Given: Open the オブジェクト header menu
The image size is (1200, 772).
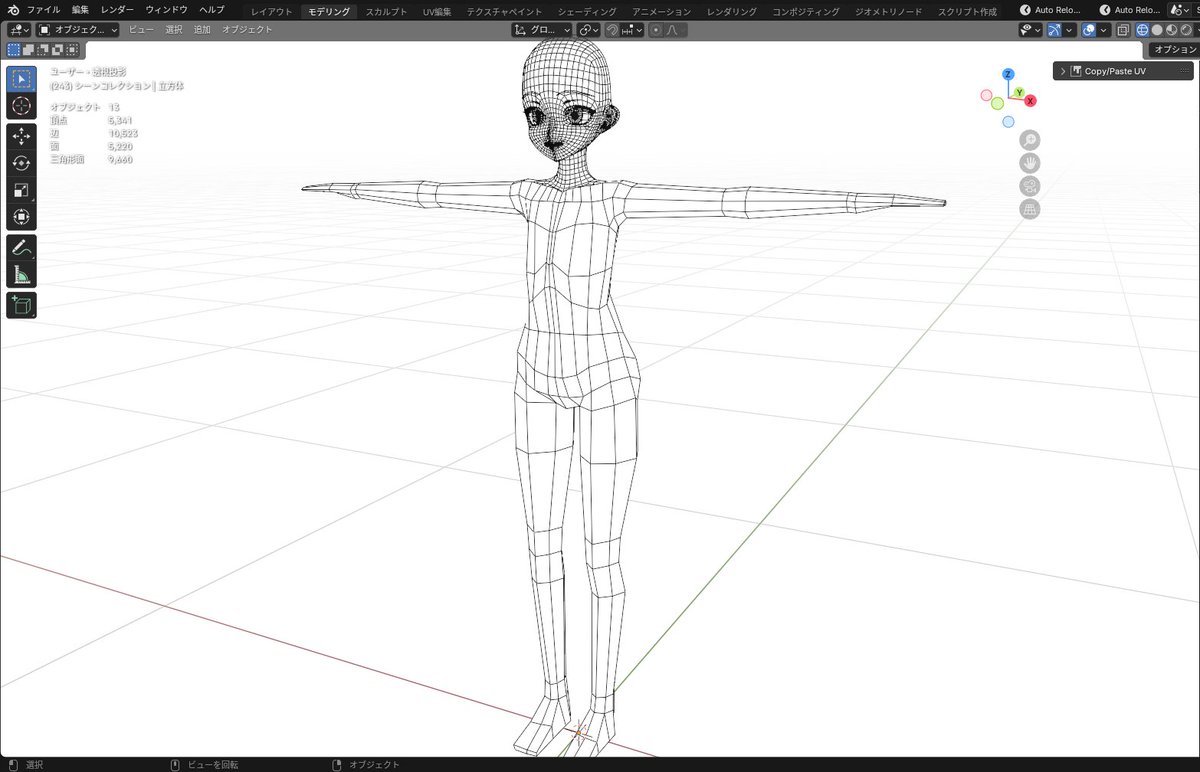Looking at the screenshot, I should coord(247,30).
